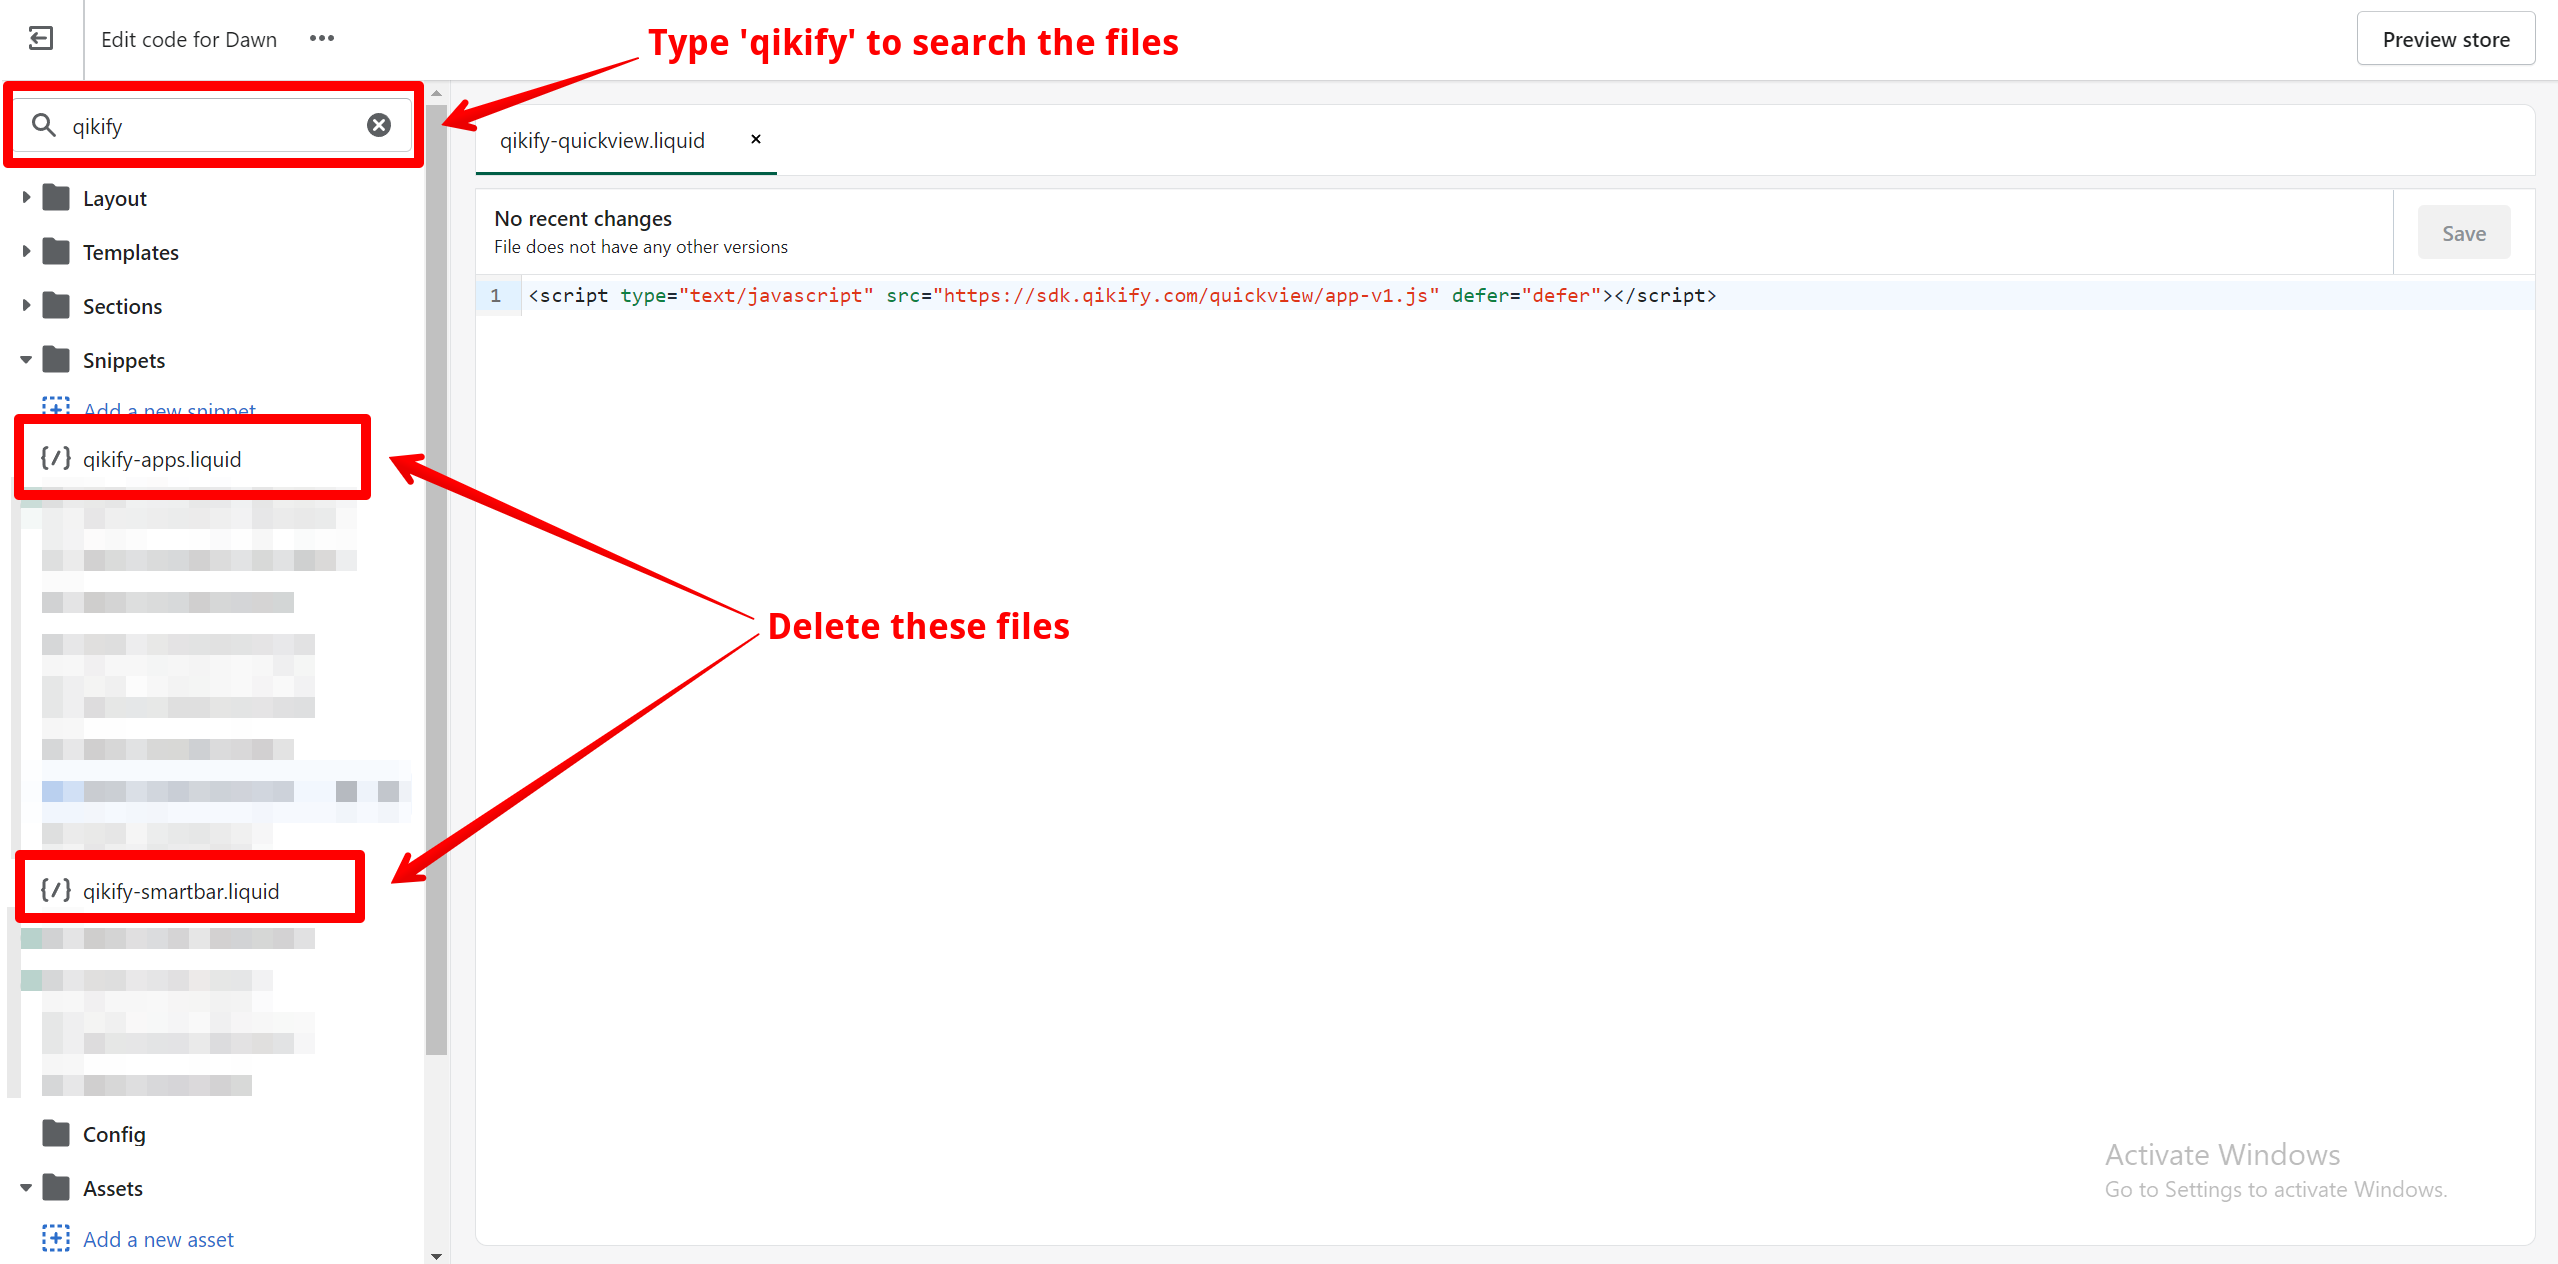Image resolution: width=2558 pixels, height=1264 pixels.
Task: Click the Preview store button
Action: 2446,39
